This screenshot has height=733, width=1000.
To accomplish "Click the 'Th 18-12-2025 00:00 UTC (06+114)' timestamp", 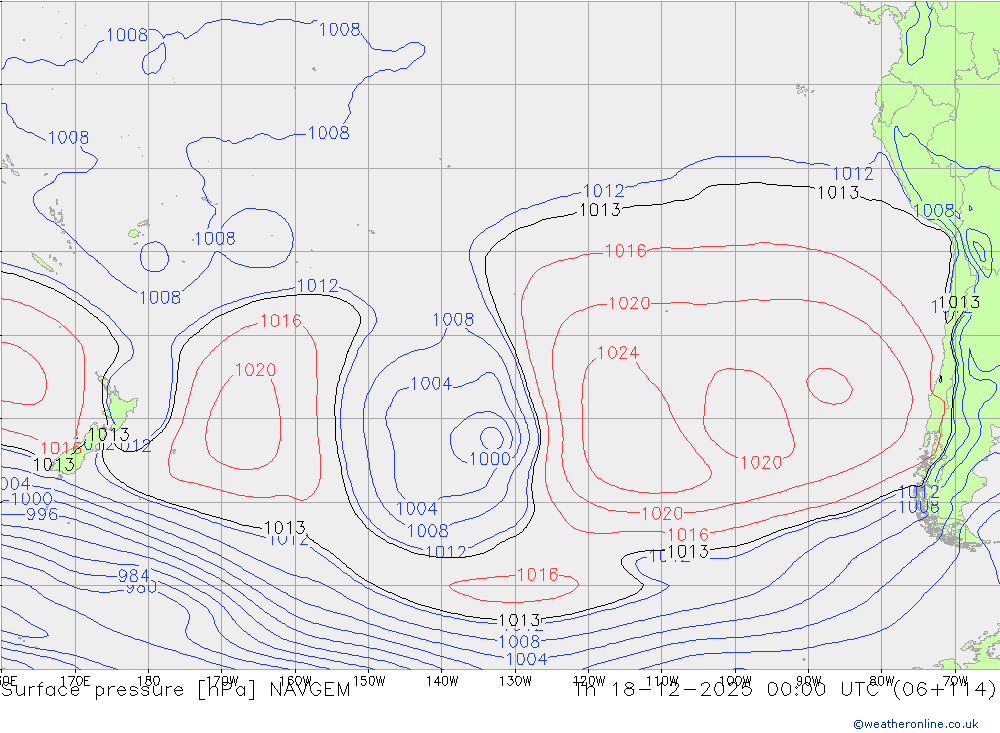I will click(786, 690).
